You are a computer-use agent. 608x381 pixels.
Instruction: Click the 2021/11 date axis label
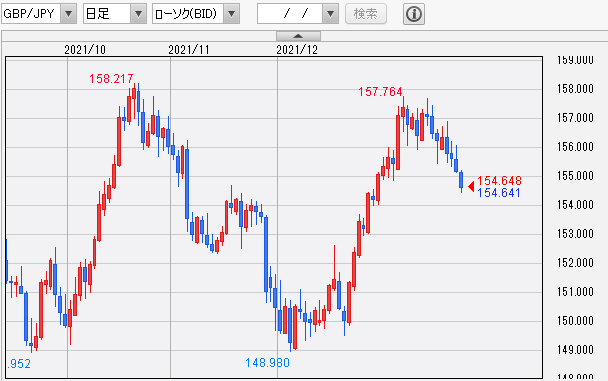(x=189, y=50)
